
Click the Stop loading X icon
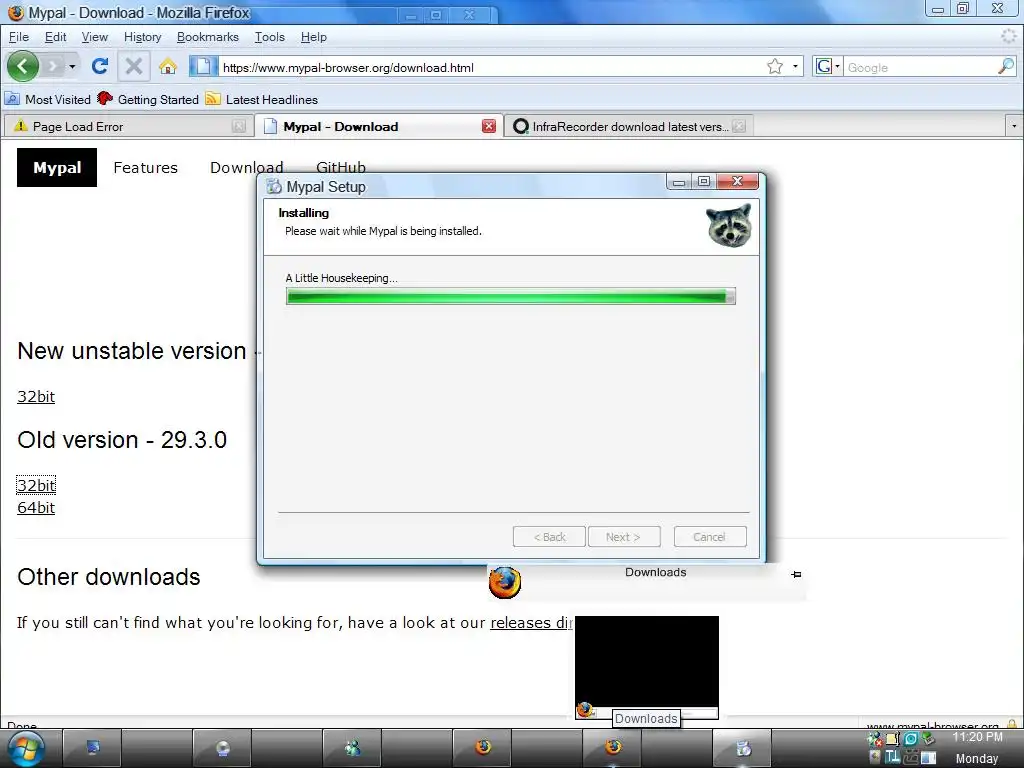[x=133, y=66]
